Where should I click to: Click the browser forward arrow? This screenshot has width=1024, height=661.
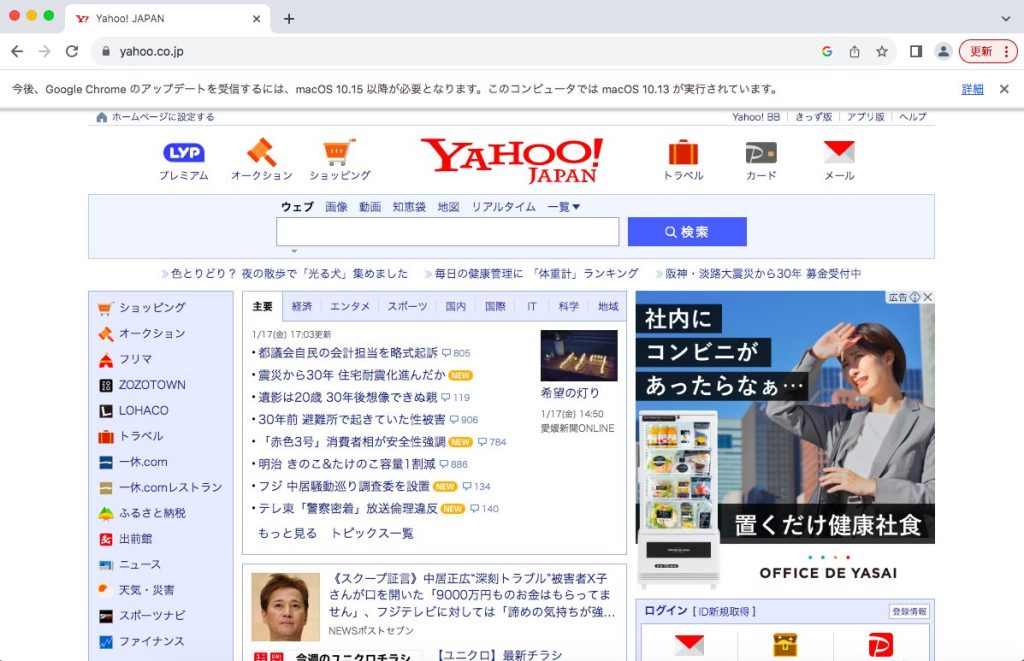(x=44, y=52)
